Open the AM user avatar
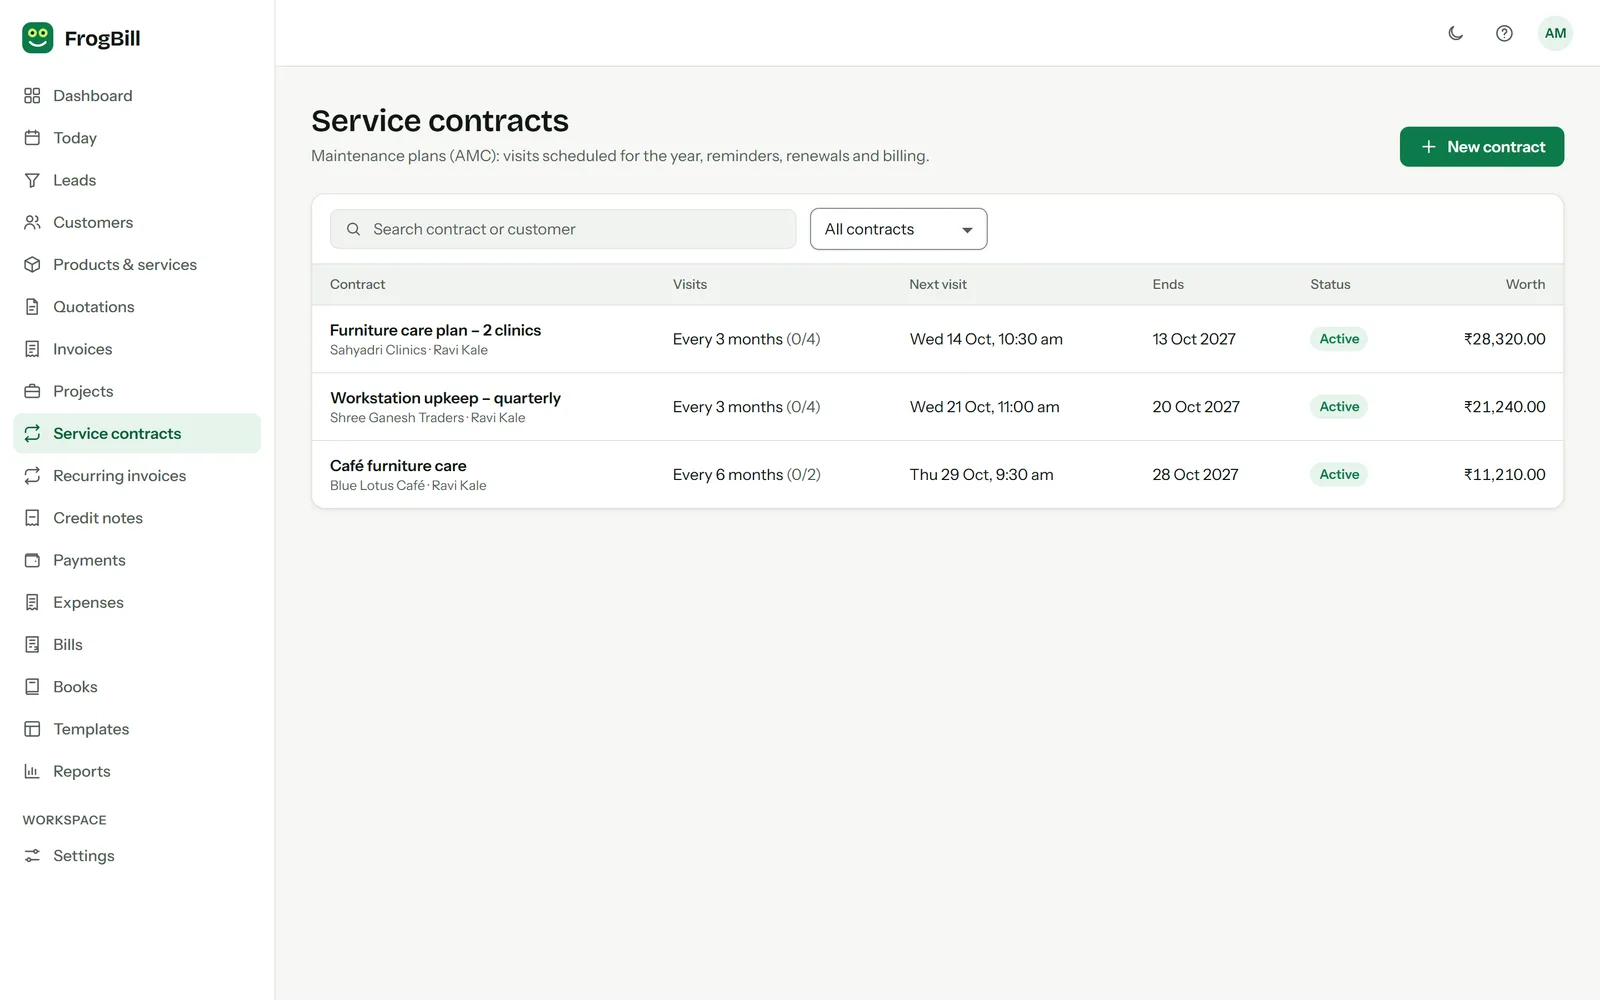This screenshot has width=1600, height=1000. (1555, 33)
